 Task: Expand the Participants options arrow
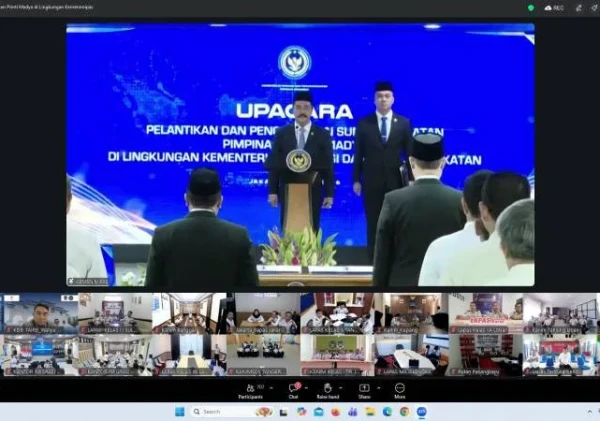(x=272, y=388)
